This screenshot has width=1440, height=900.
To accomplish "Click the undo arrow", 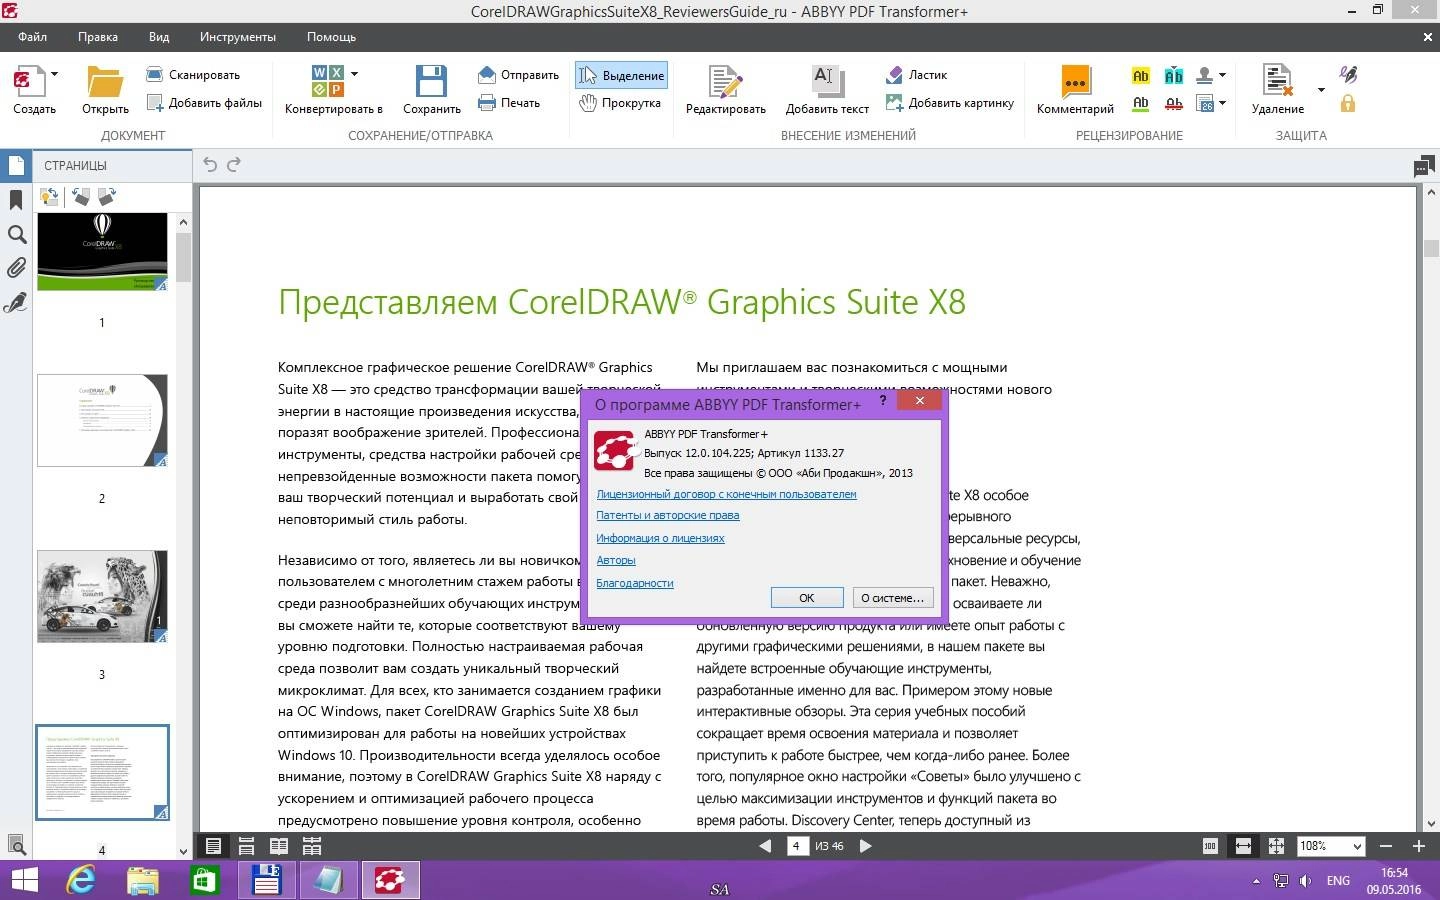I will click(210, 164).
